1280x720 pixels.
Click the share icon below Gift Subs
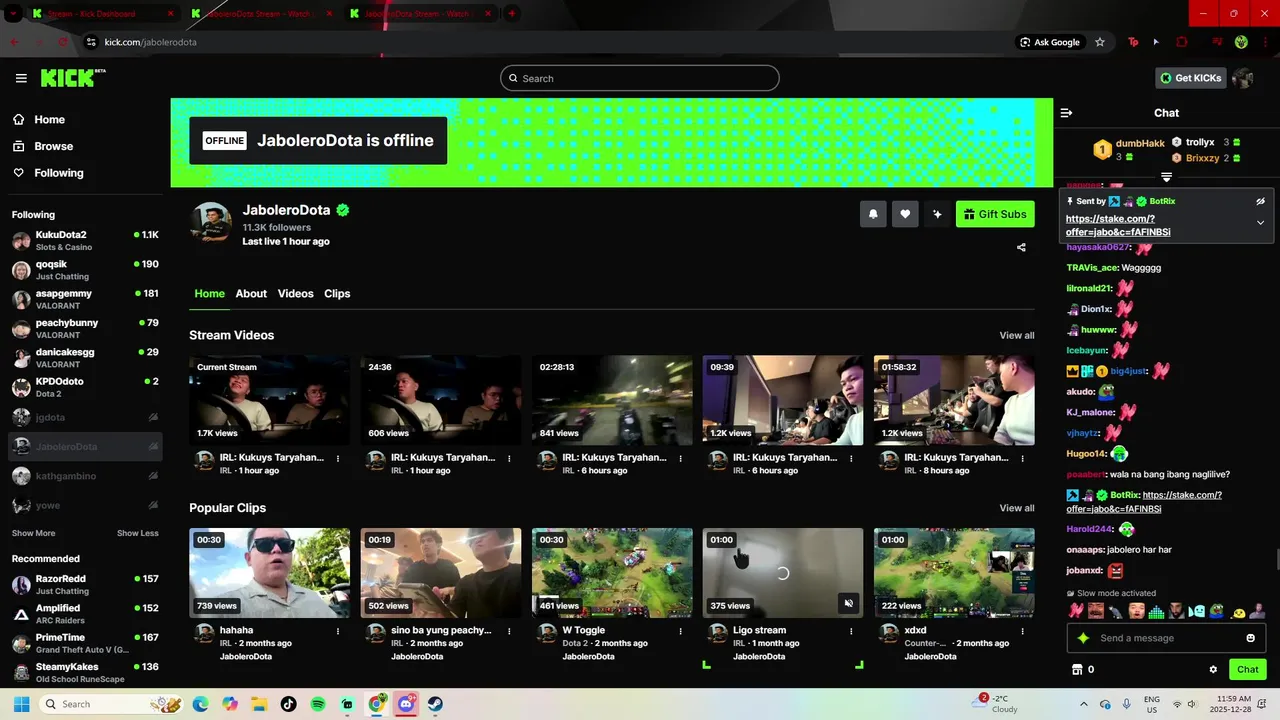[1021, 247]
